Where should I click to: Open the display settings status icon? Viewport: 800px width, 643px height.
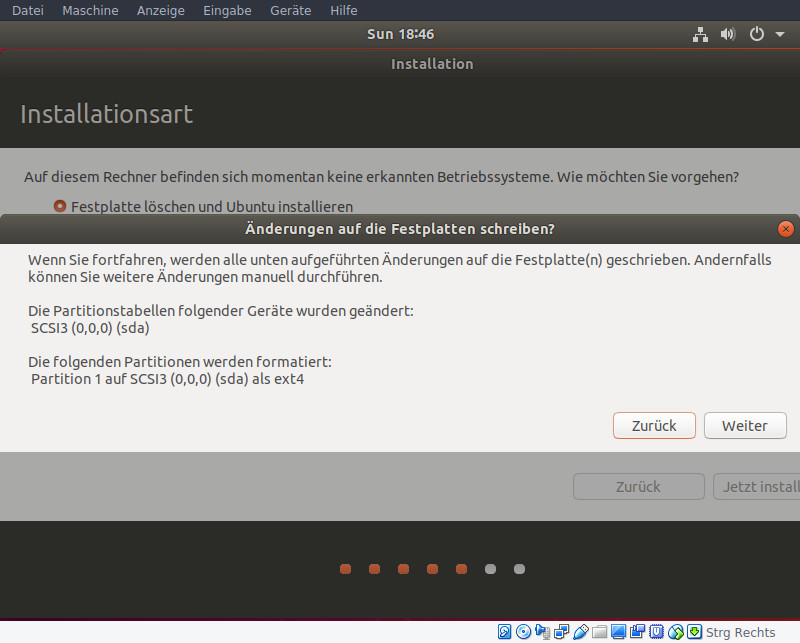click(x=618, y=632)
